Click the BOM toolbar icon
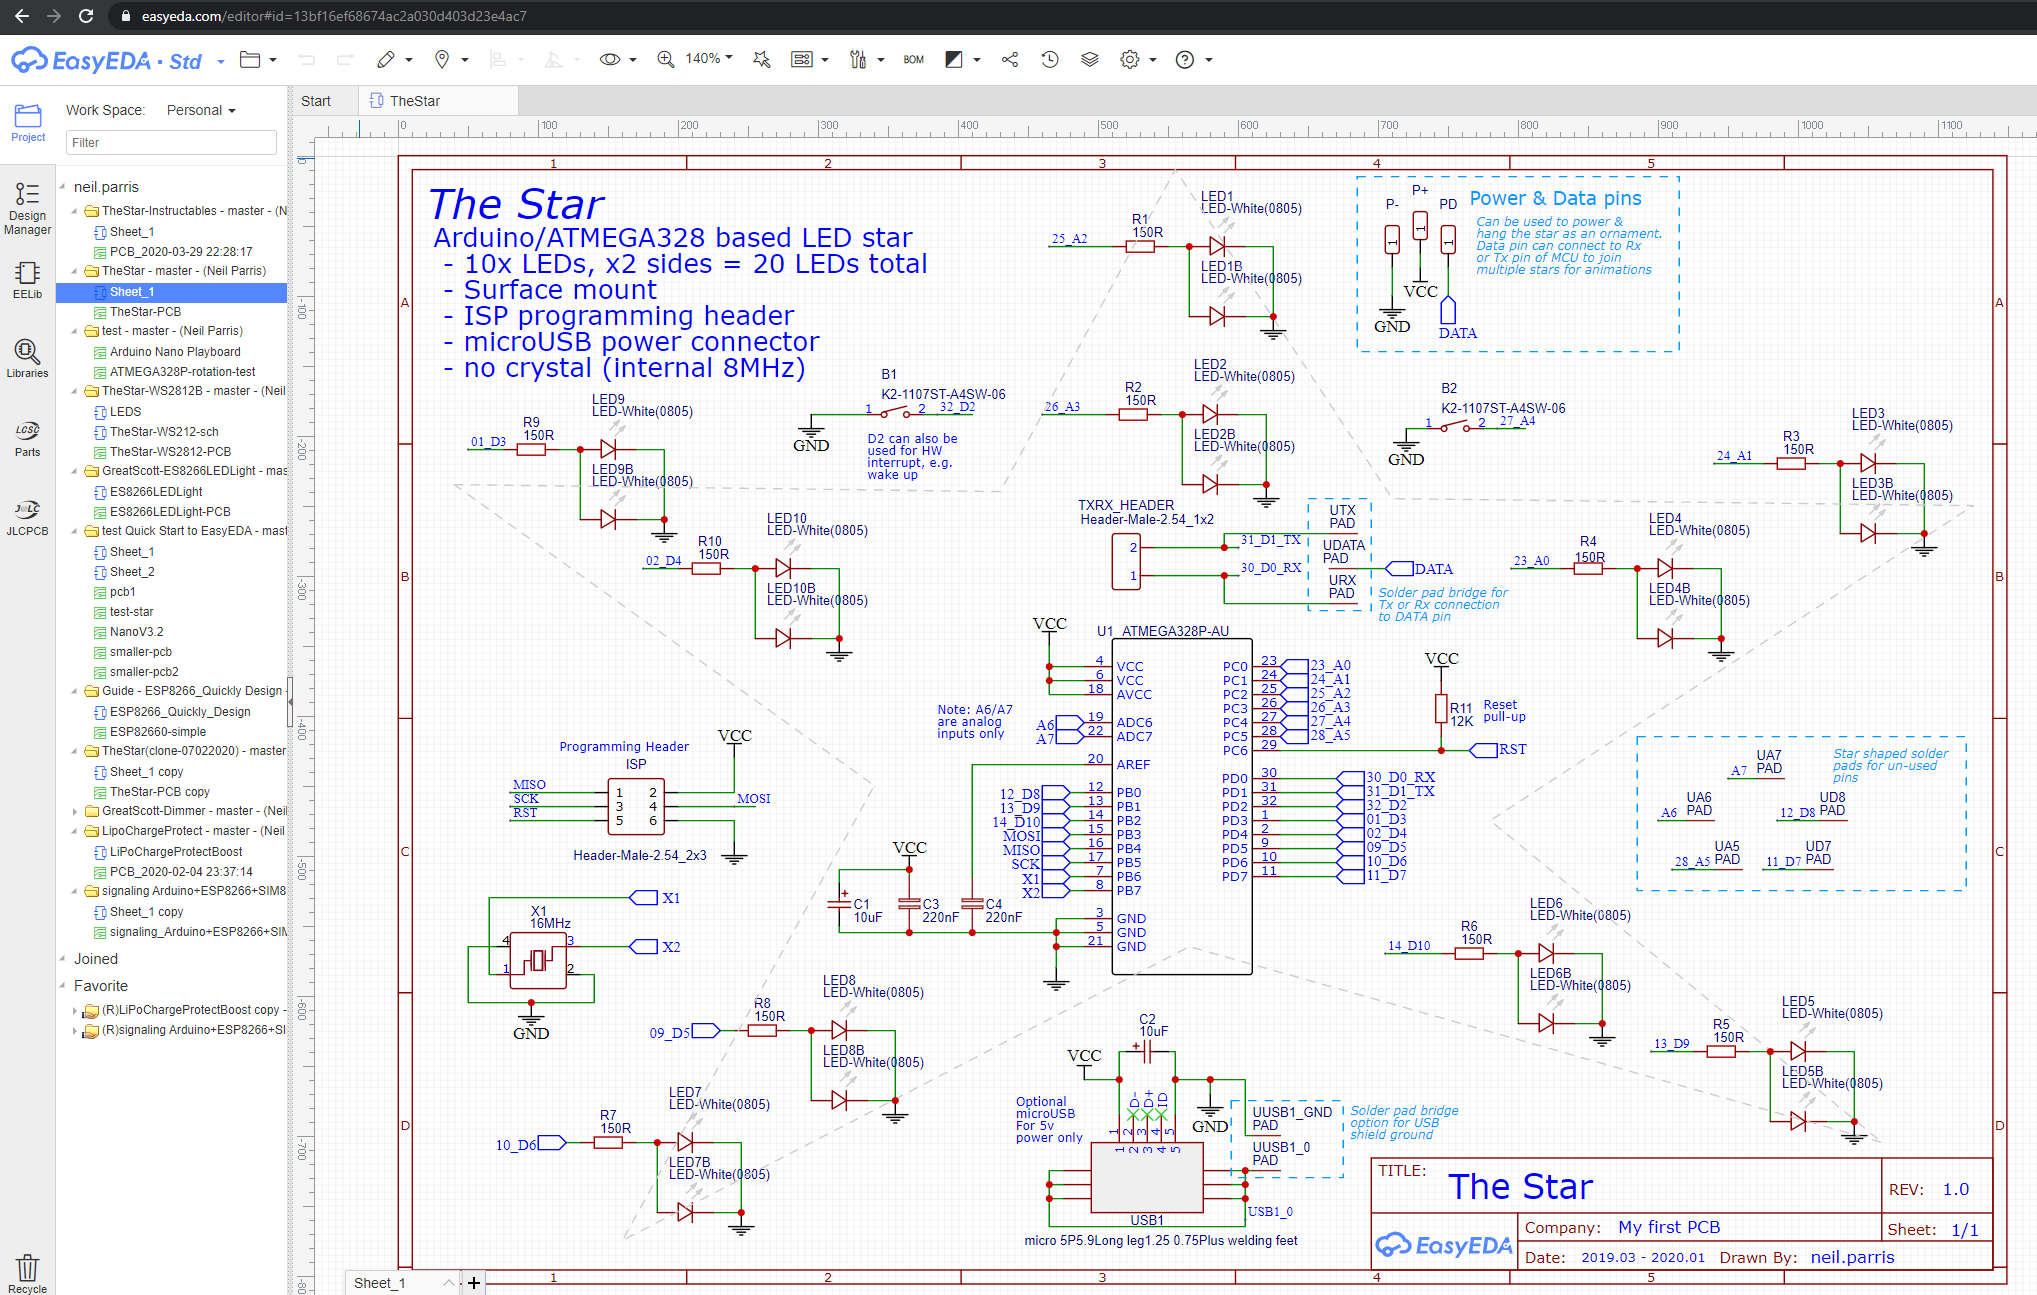The image size is (2037, 1295). click(913, 60)
